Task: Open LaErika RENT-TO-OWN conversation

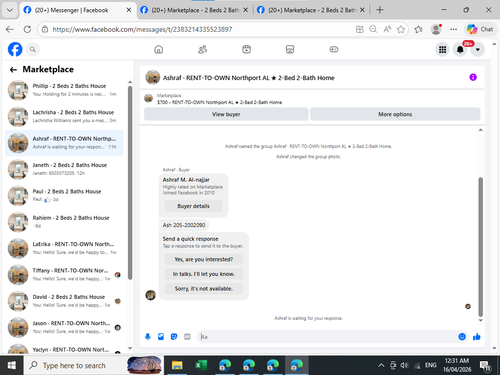Action: (64, 248)
